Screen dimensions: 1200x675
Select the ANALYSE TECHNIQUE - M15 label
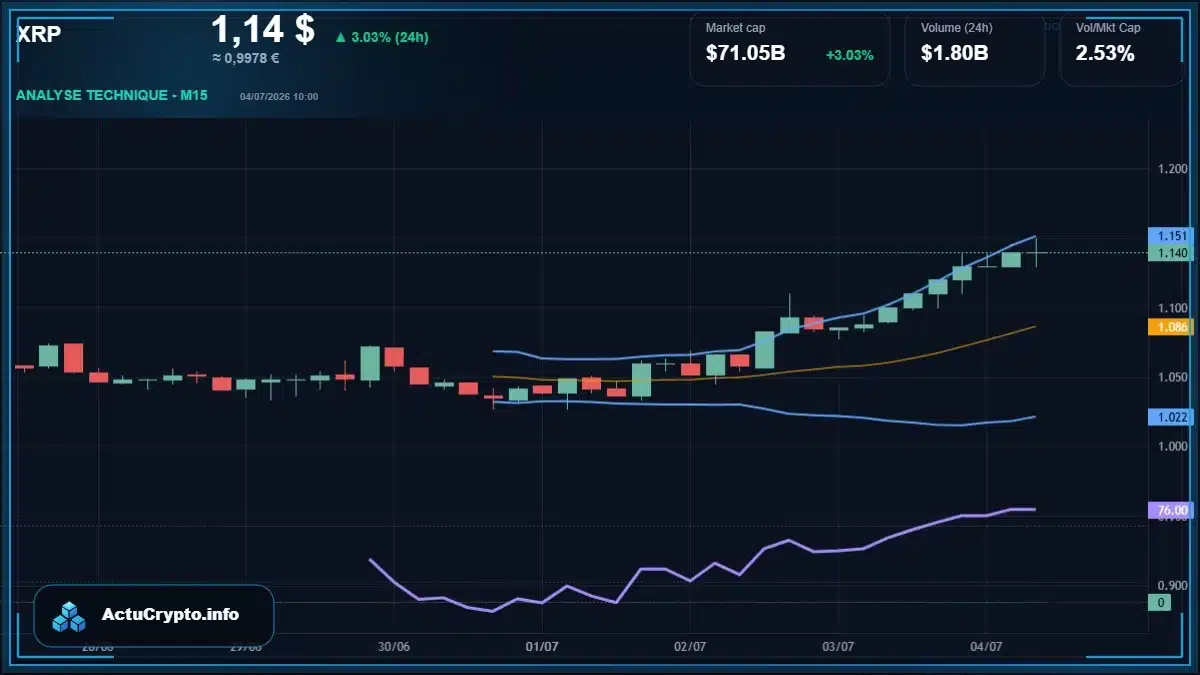[112, 96]
